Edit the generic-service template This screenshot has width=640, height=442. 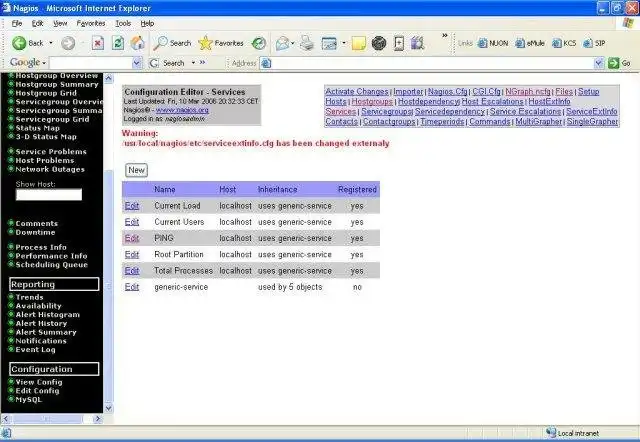[132, 287]
